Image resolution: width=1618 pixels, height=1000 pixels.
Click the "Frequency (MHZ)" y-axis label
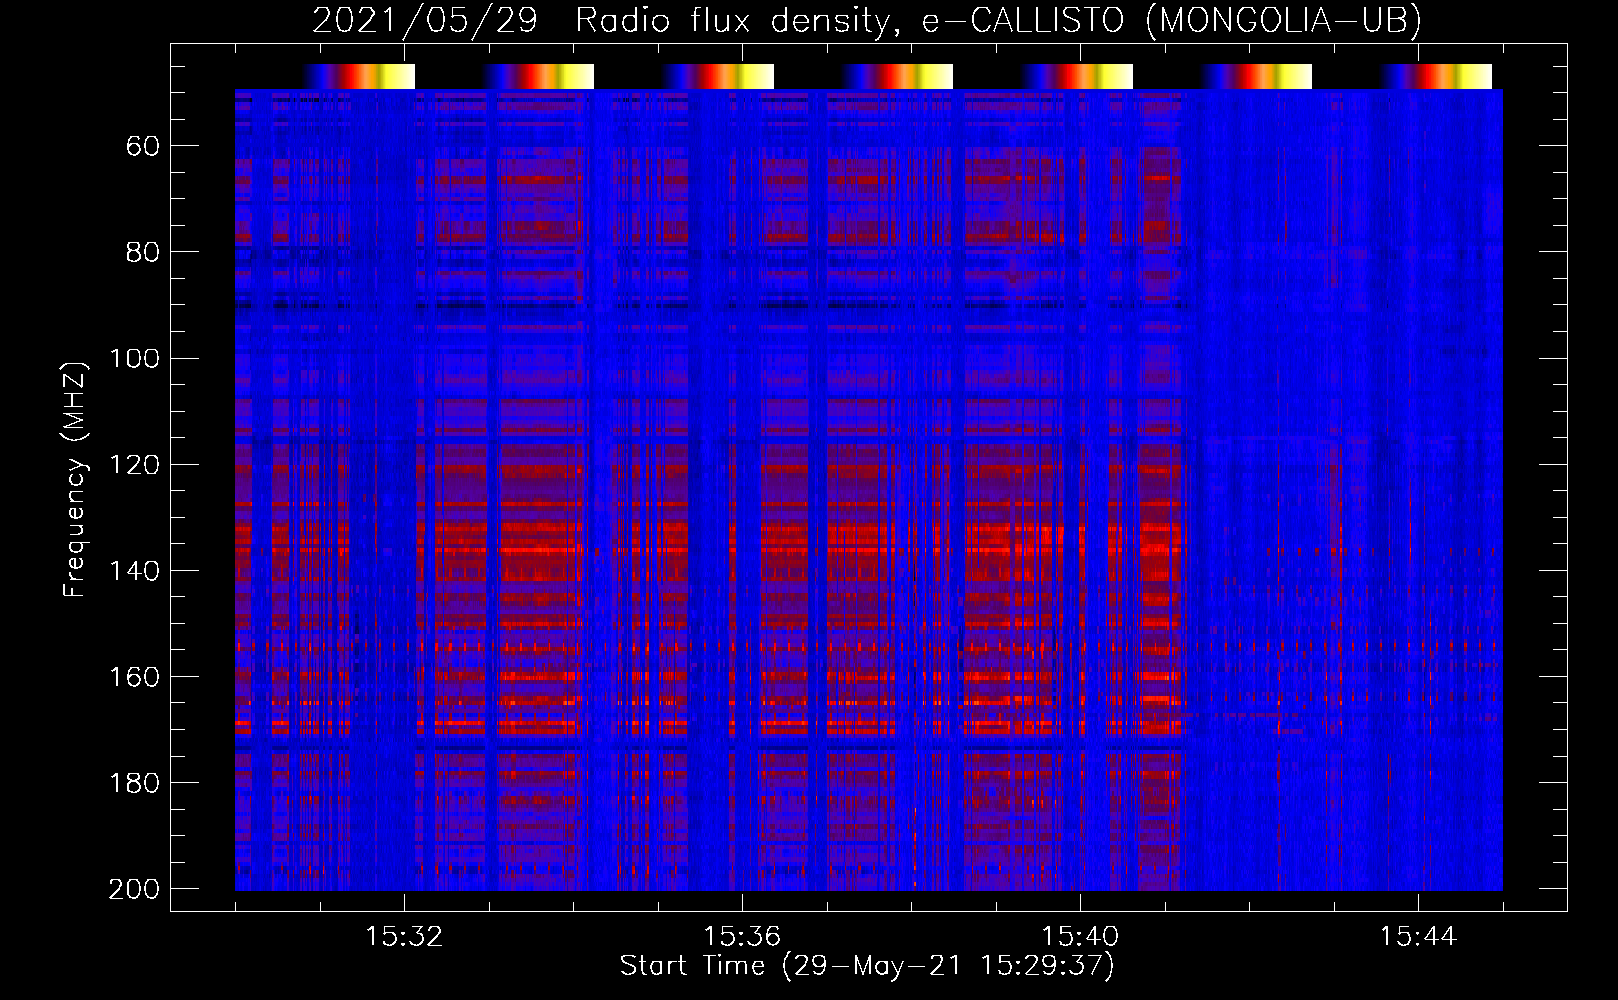coord(75,480)
